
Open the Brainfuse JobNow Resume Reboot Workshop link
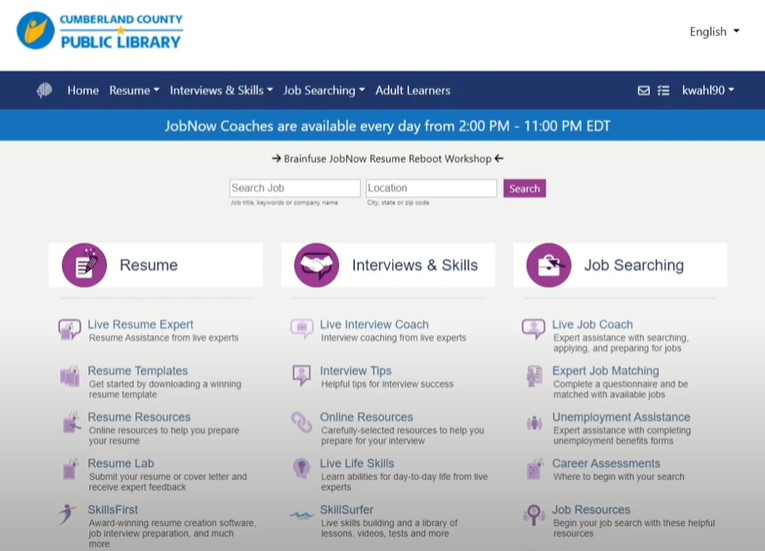coord(387,158)
